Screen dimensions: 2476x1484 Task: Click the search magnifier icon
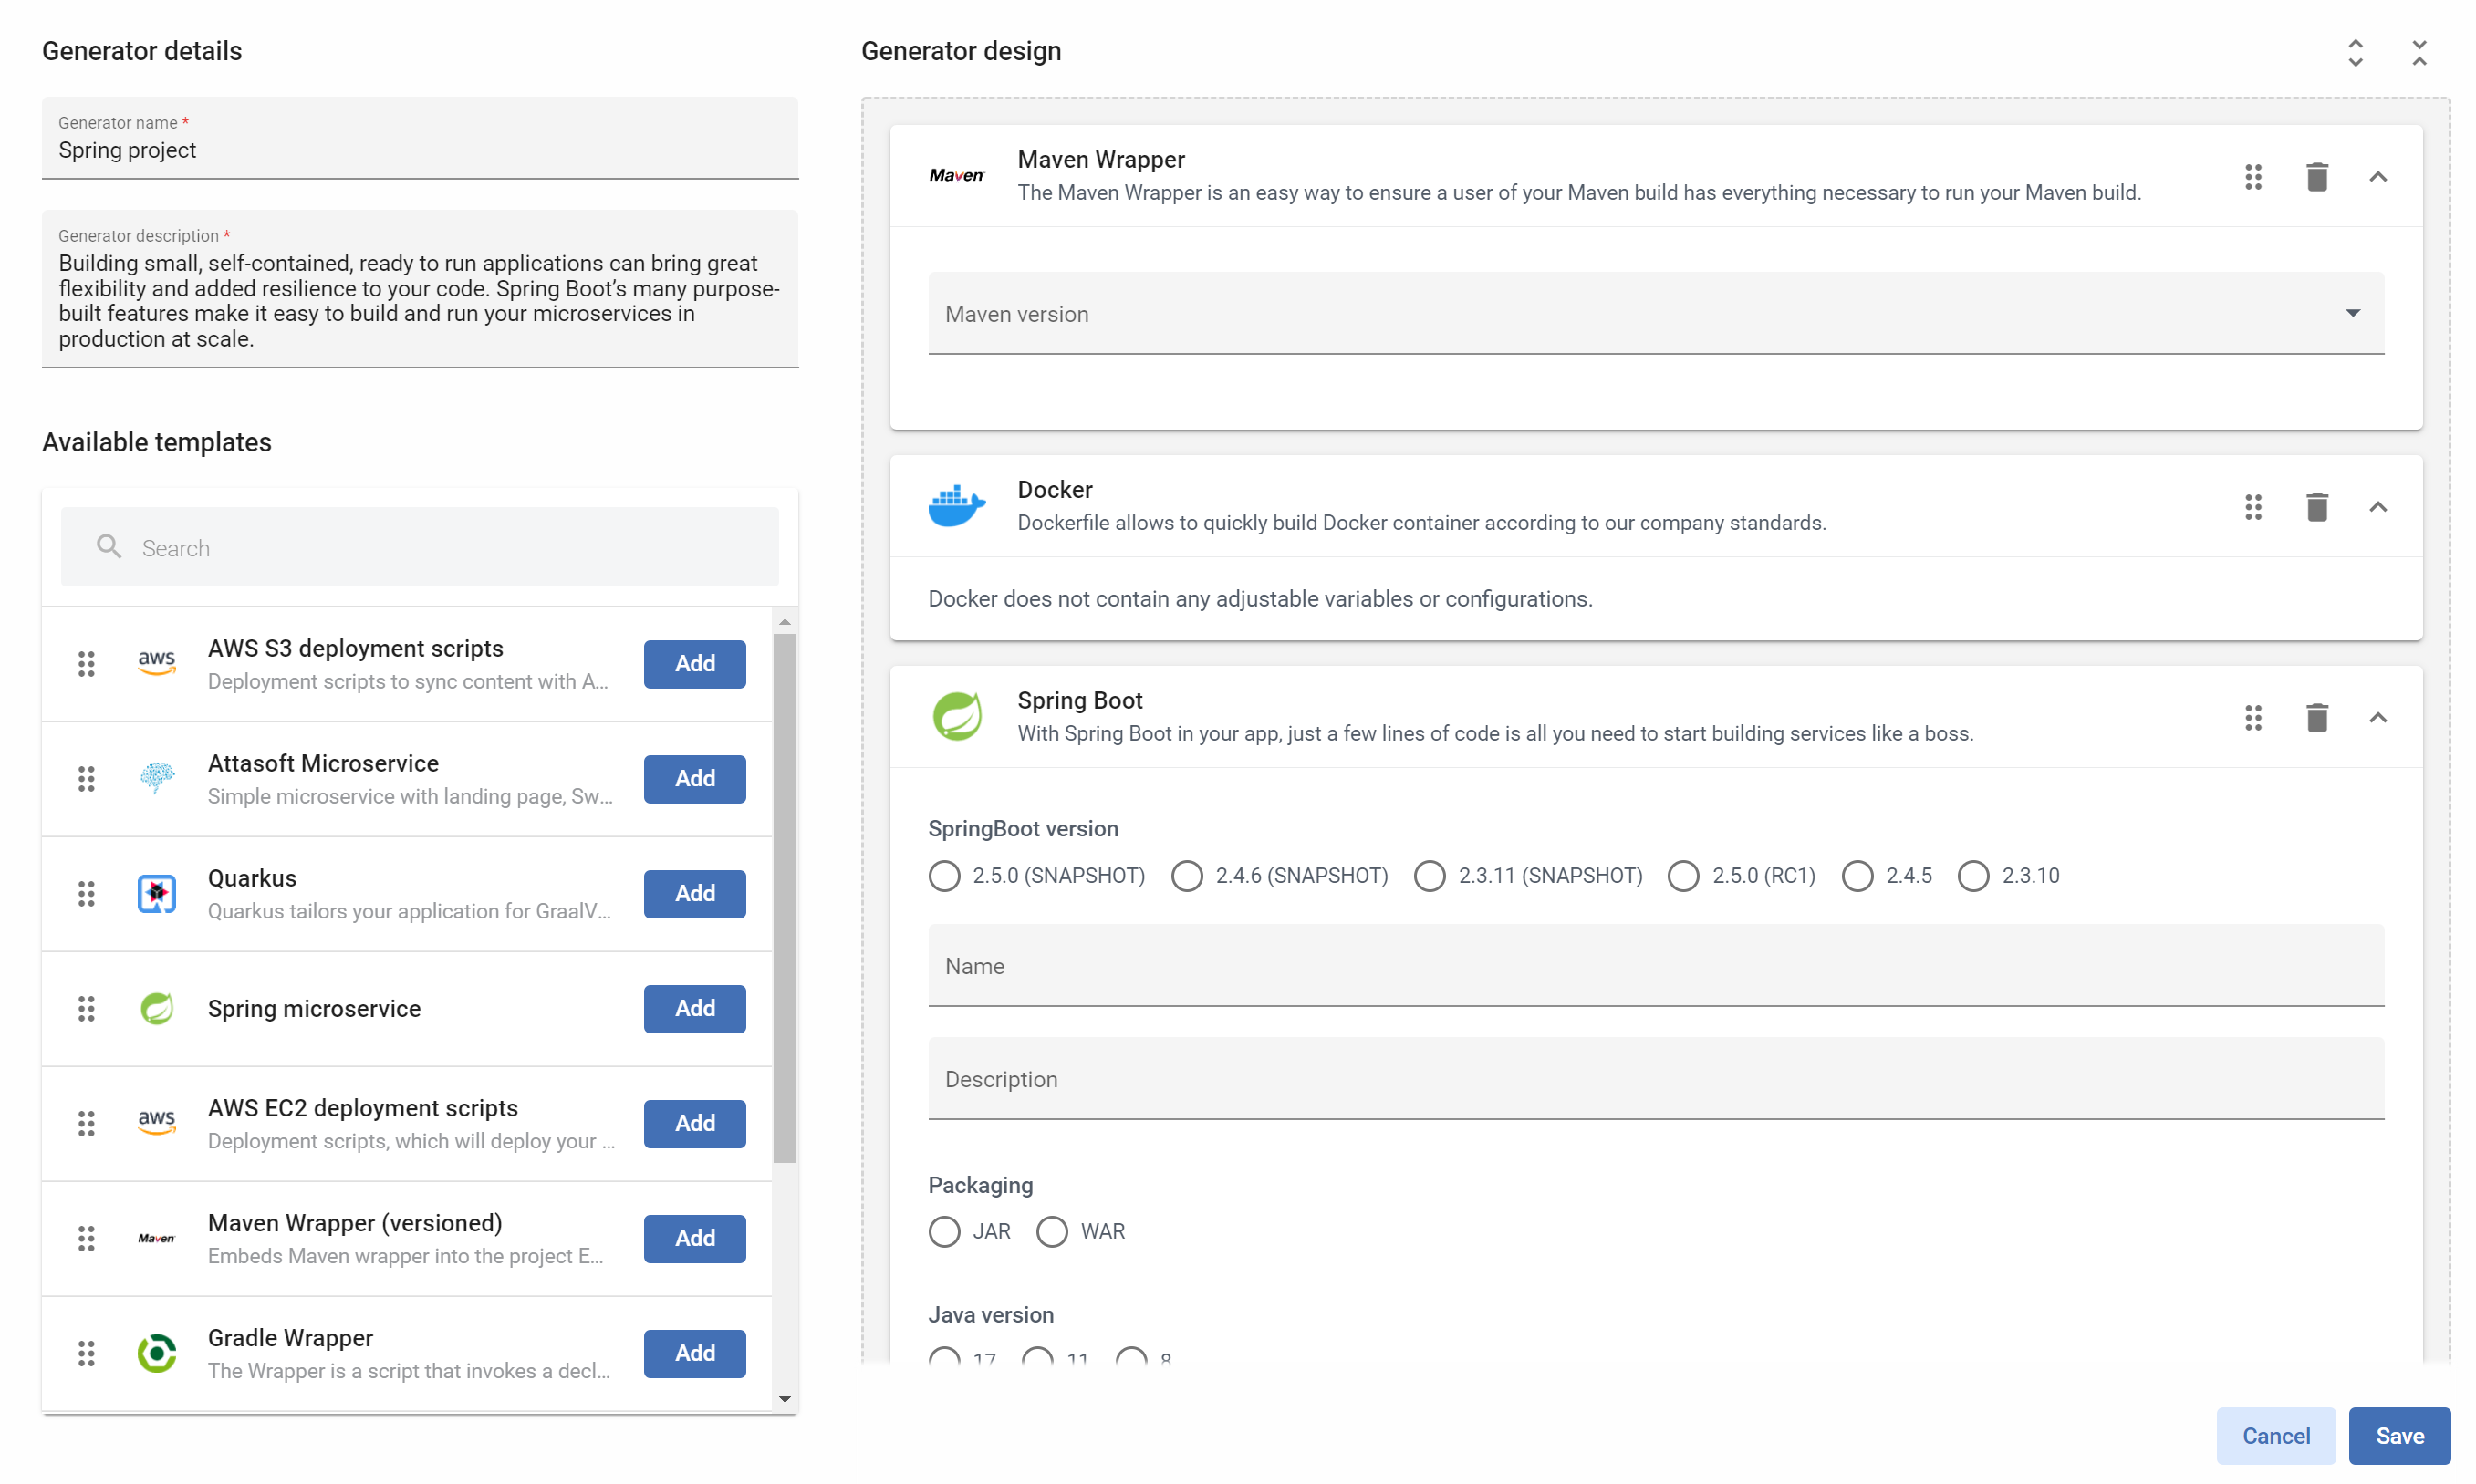[108, 546]
